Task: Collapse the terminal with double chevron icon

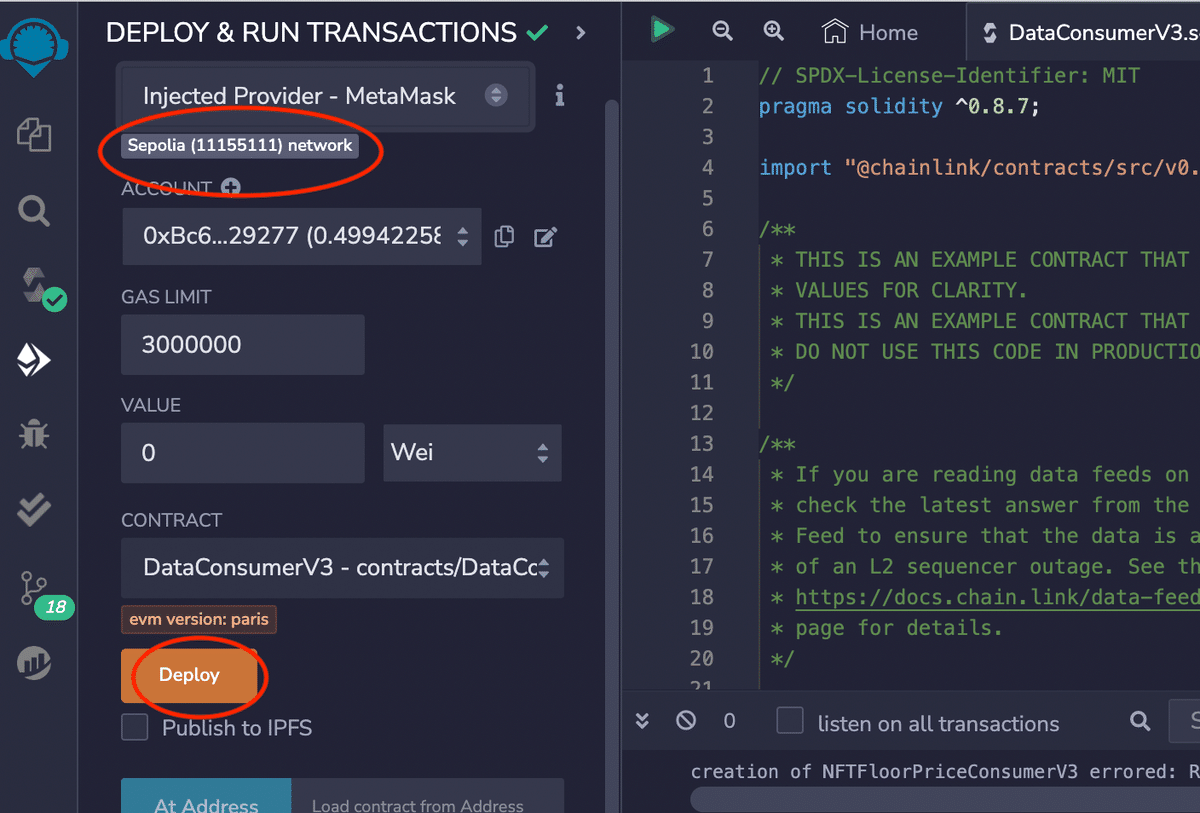Action: pyautogui.click(x=643, y=721)
